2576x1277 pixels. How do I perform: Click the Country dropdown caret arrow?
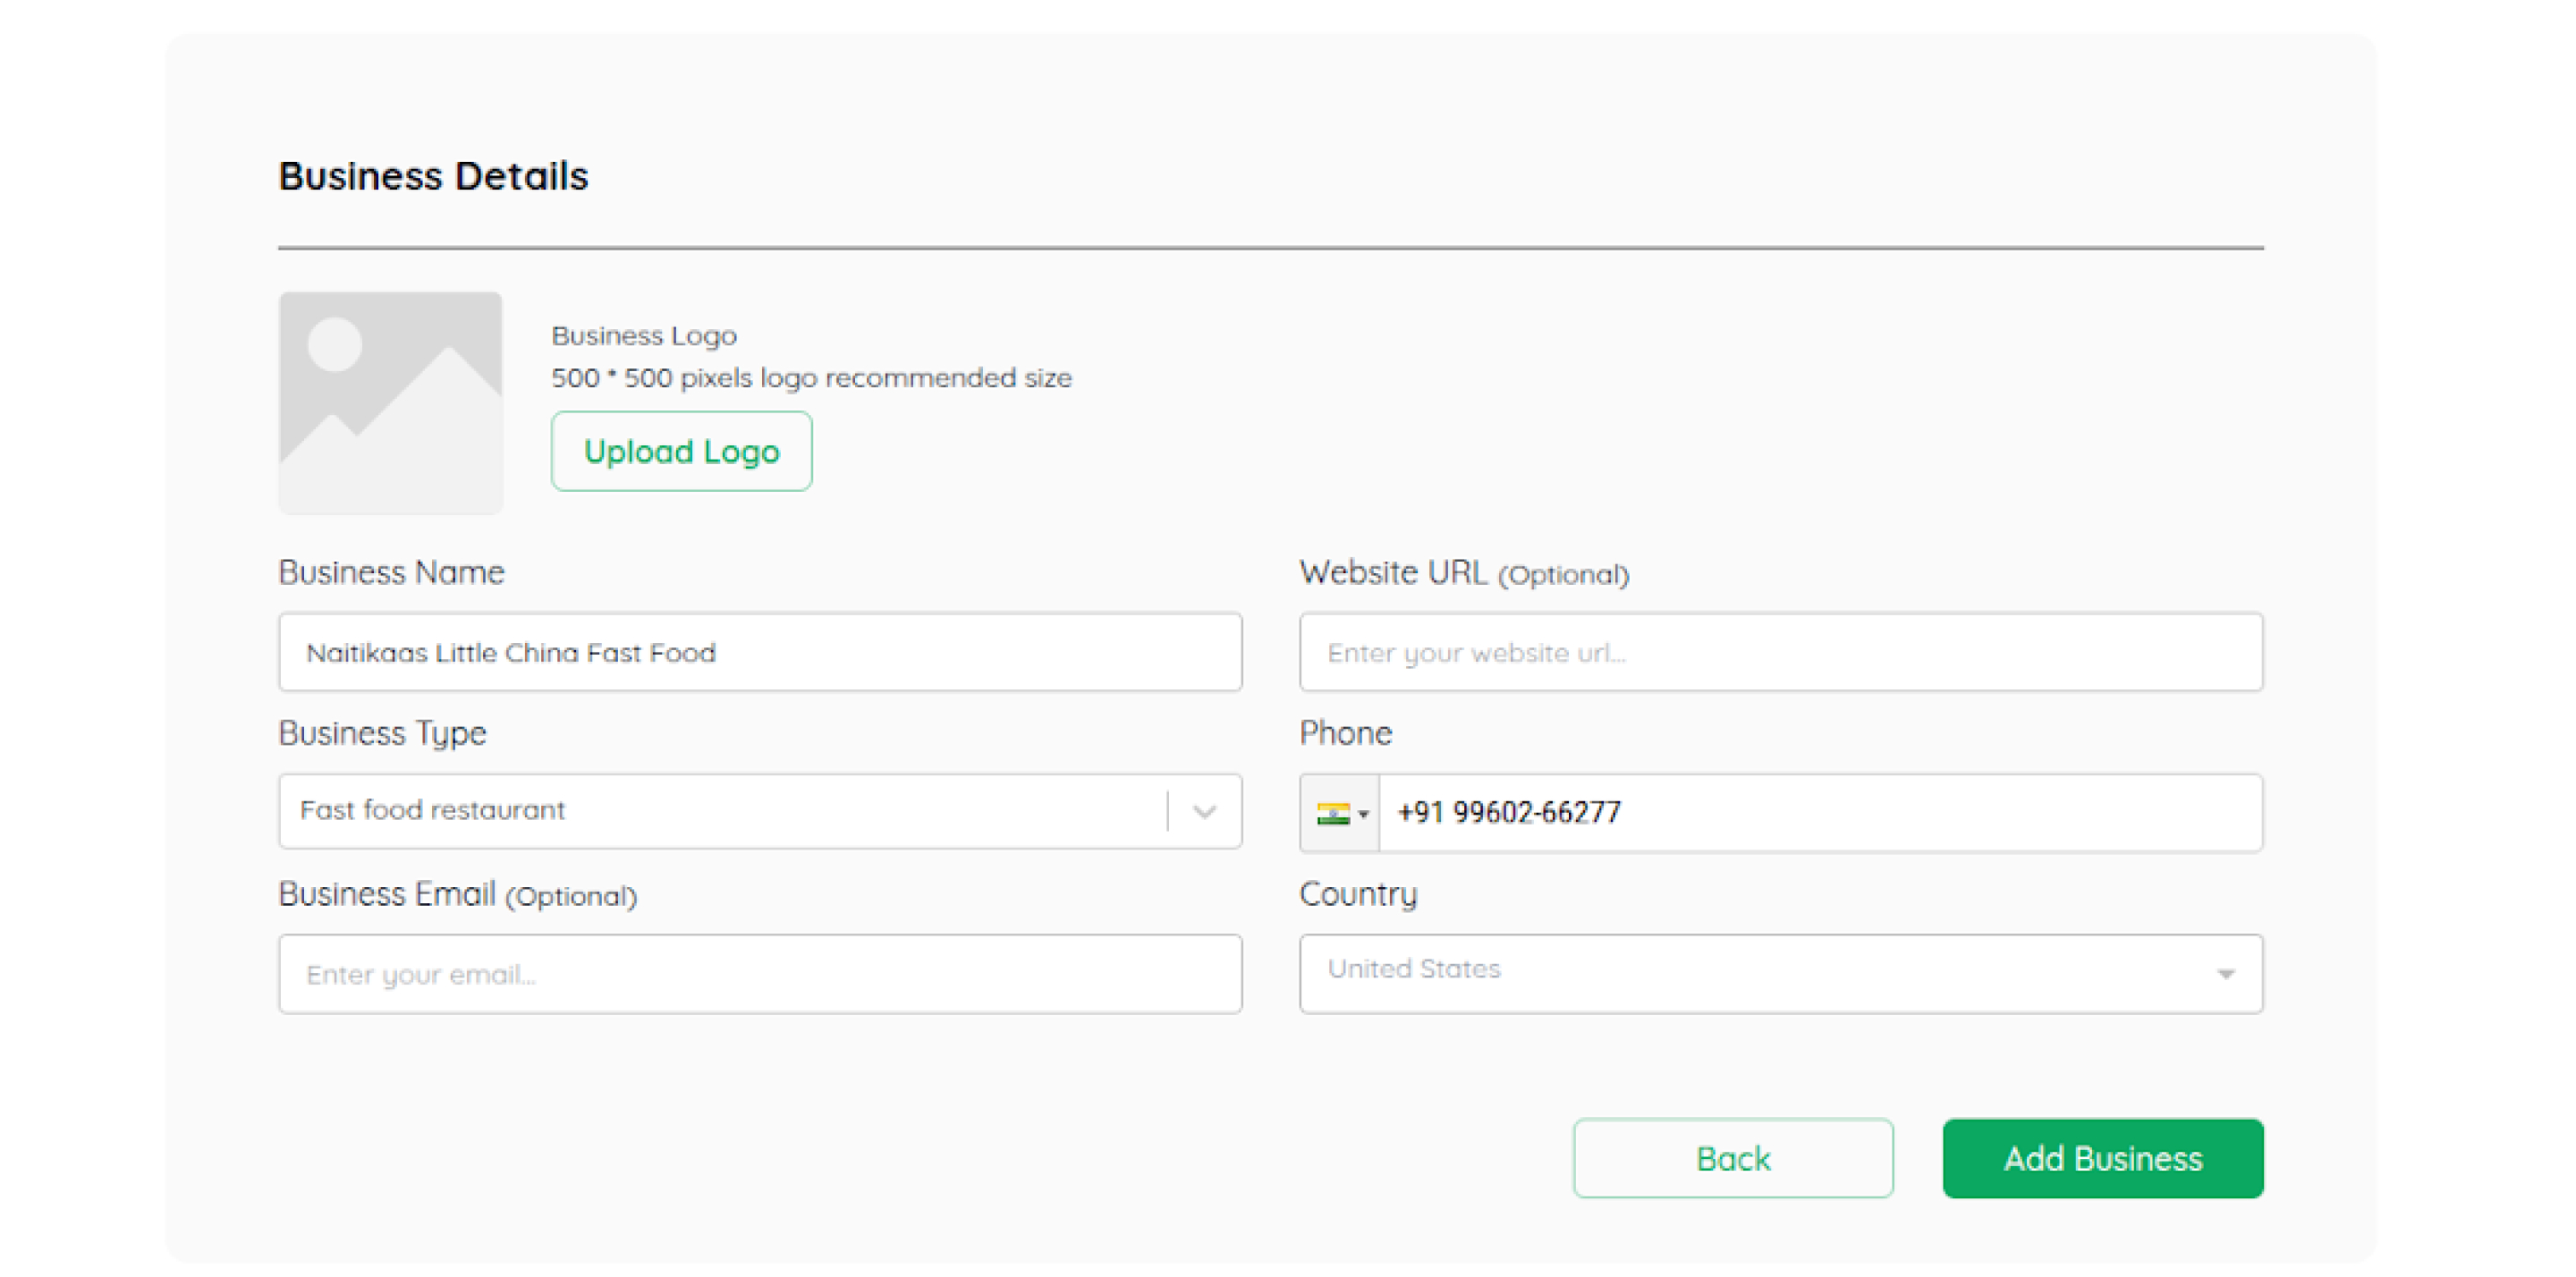(2225, 974)
